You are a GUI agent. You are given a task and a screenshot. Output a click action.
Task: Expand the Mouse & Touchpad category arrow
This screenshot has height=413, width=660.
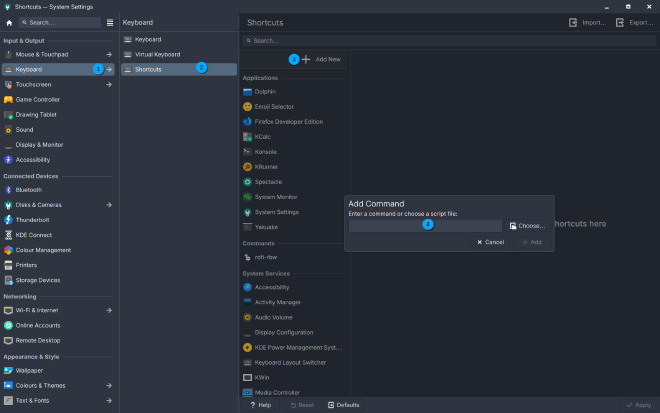[109, 55]
